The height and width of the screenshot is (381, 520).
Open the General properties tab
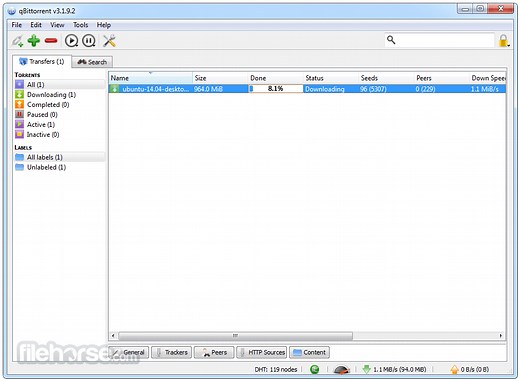click(129, 352)
